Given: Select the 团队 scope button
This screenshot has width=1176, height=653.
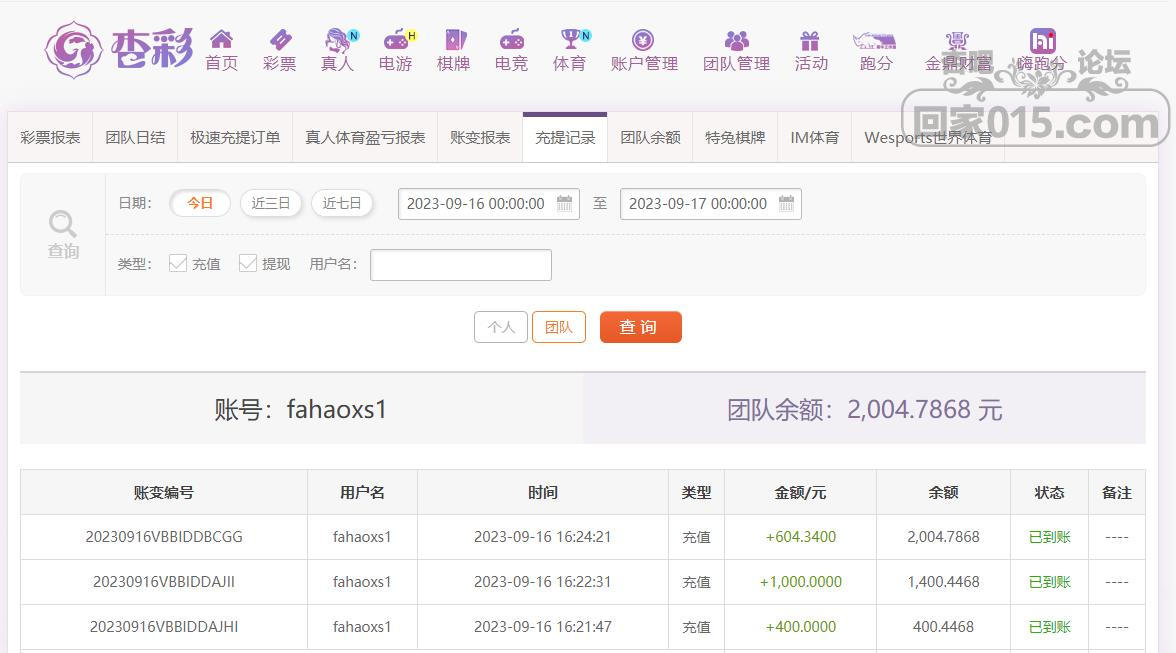Looking at the screenshot, I should (559, 328).
